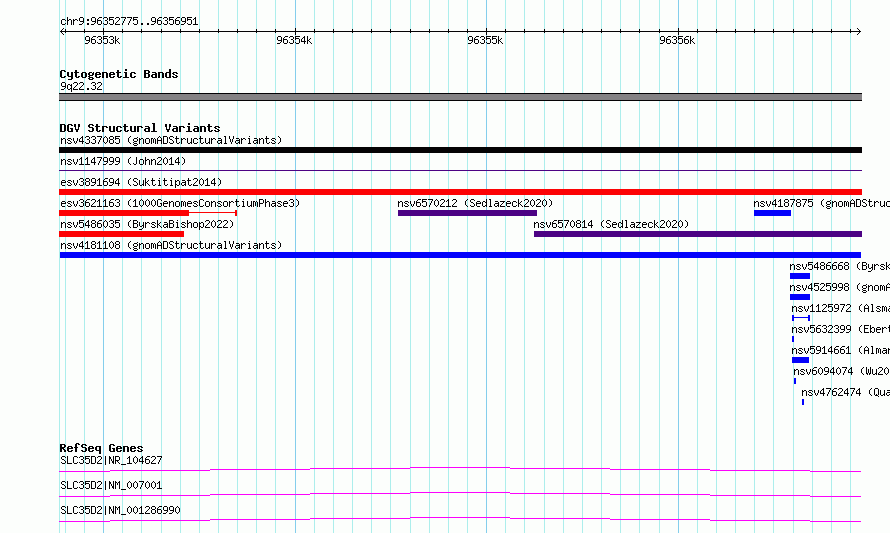
Task: Click the nsv1147999 (John2014) label
Action: click(x=123, y=161)
